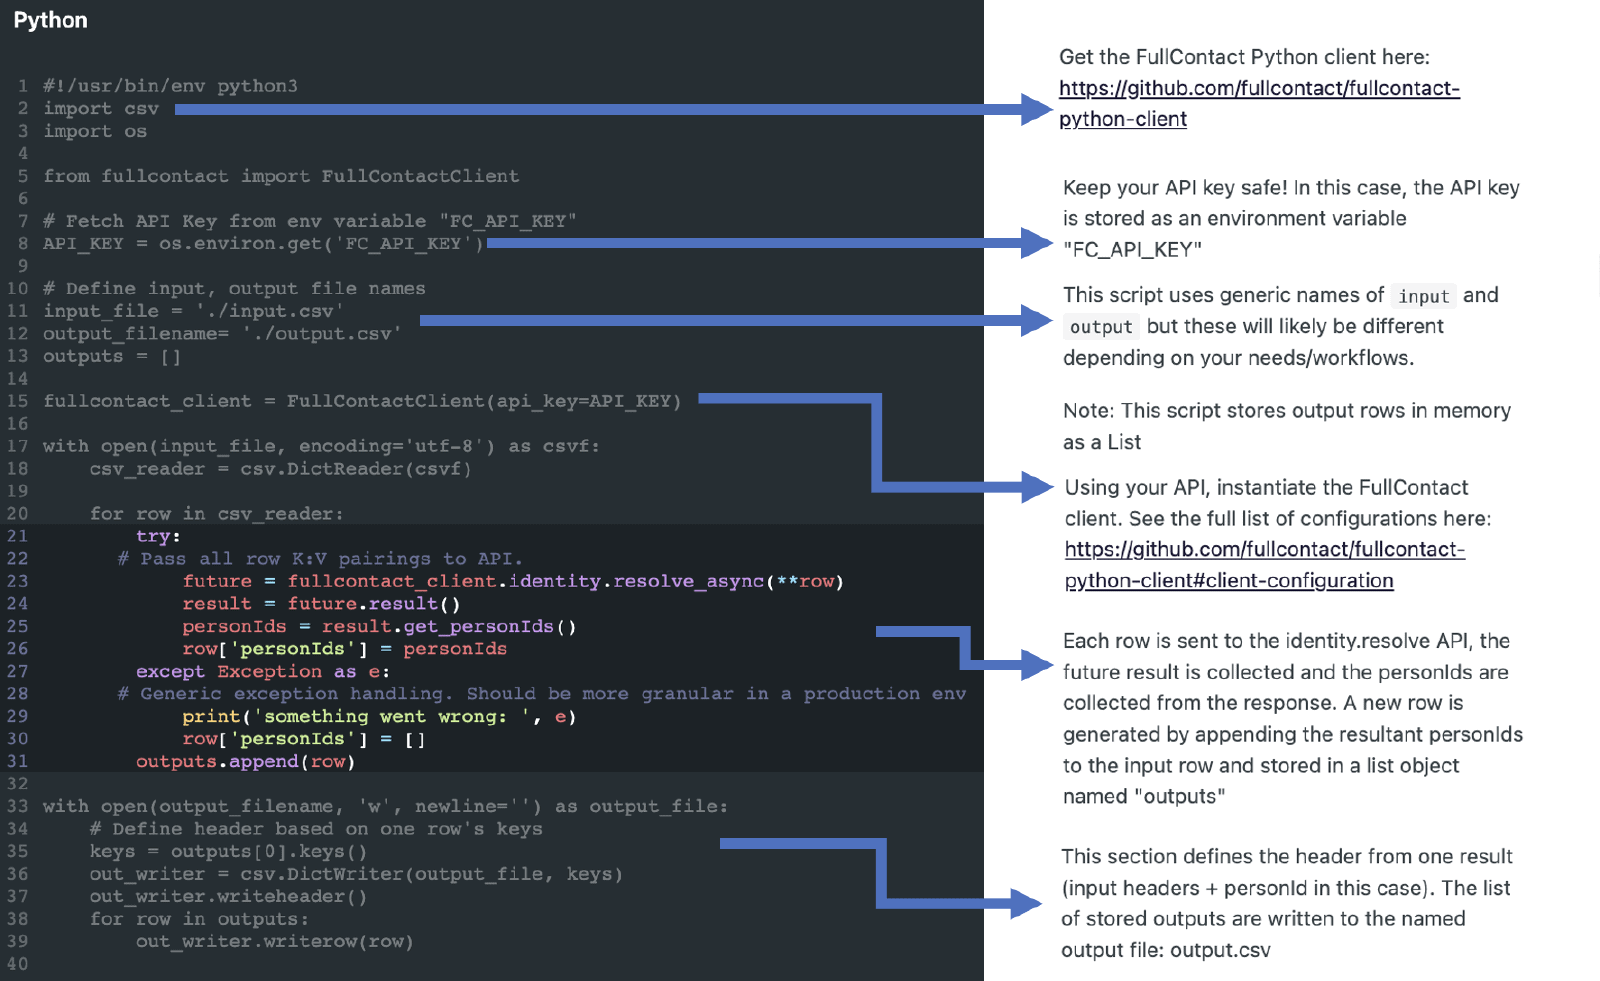Click the "try:" keyword in the code
1600x981 pixels.
tap(158, 536)
